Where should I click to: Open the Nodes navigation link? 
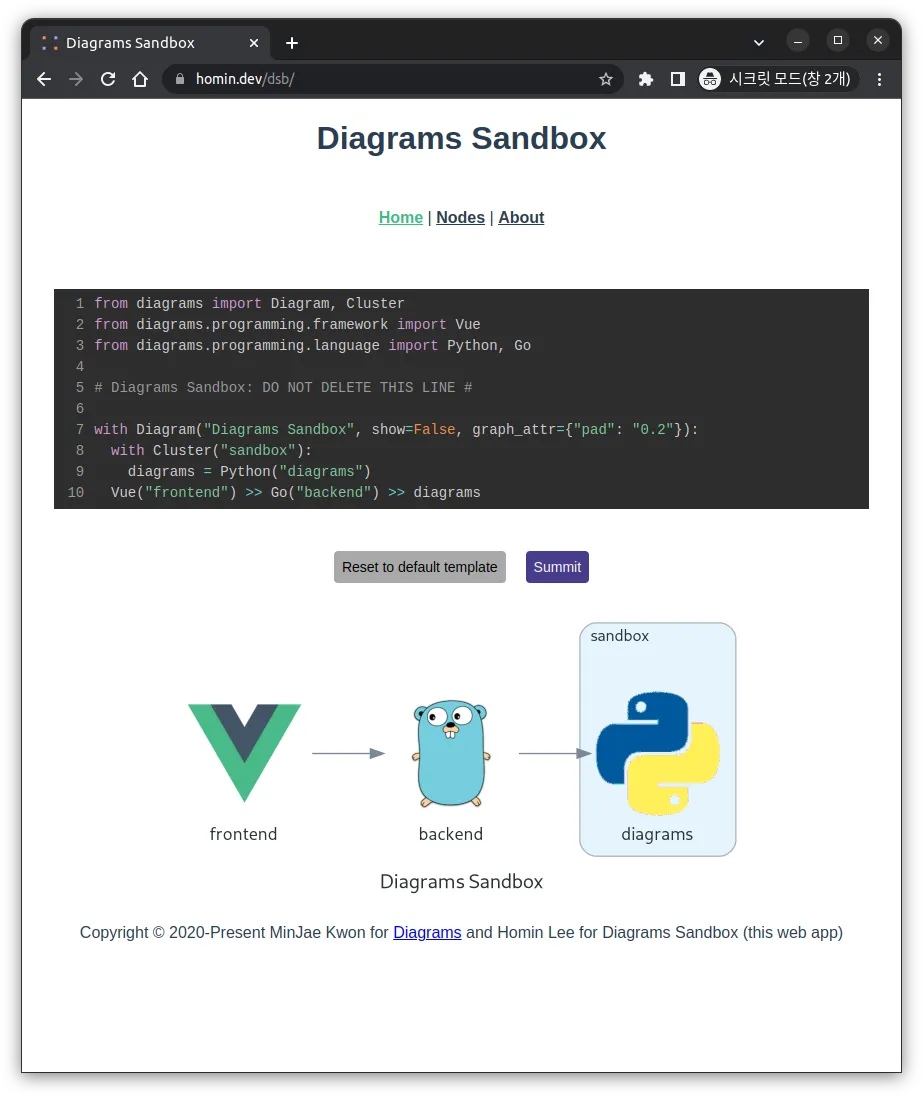pos(460,218)
